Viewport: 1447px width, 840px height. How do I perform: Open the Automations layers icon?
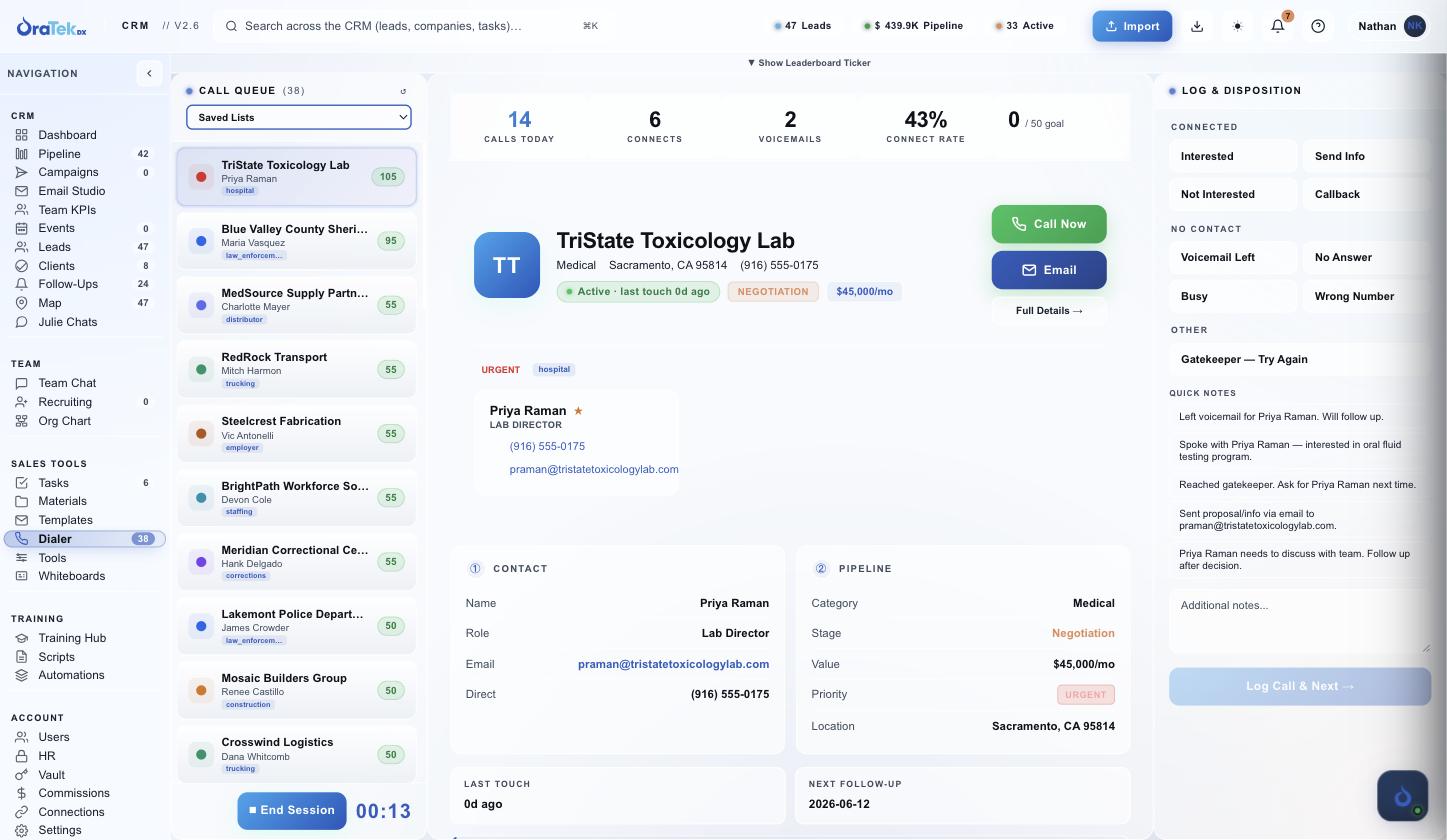[21, 675]
